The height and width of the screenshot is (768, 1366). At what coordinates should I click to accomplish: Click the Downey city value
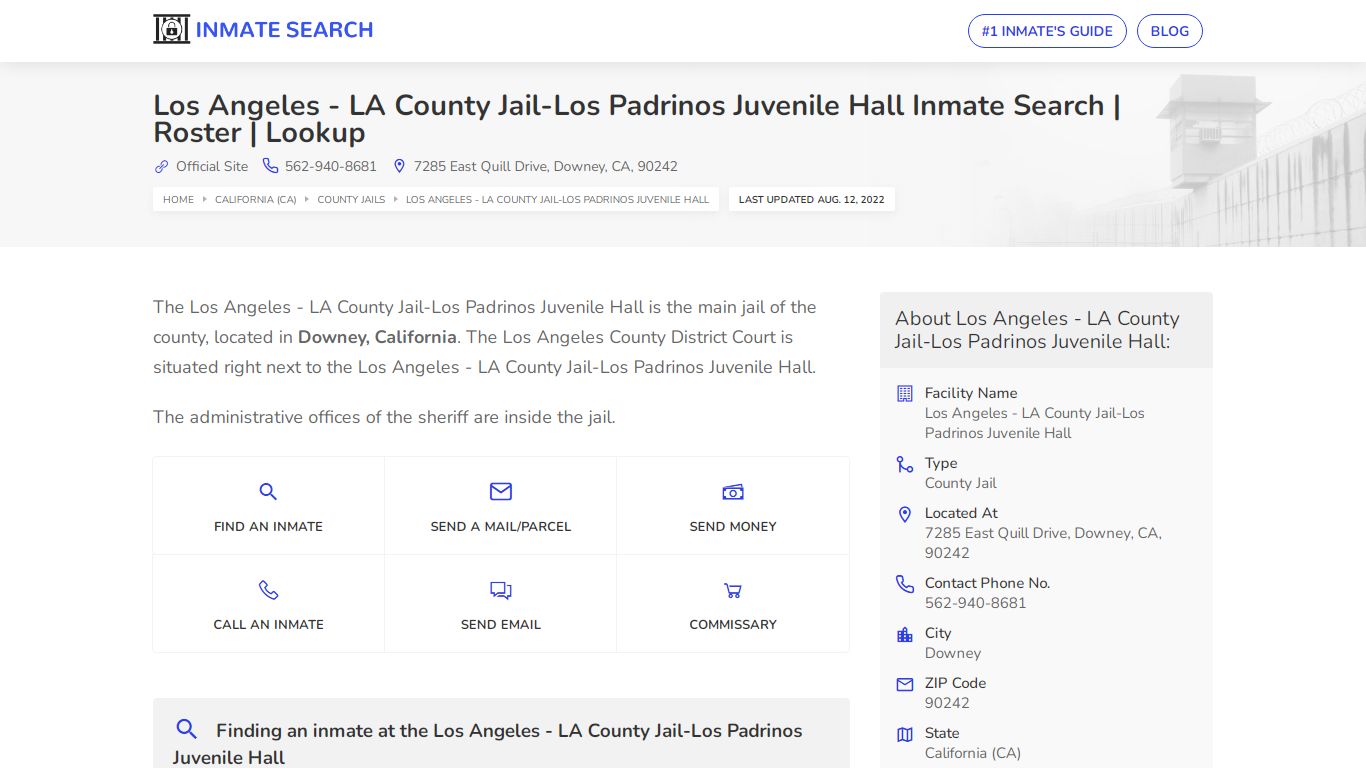pyautogui.click(x=953, y=653)
